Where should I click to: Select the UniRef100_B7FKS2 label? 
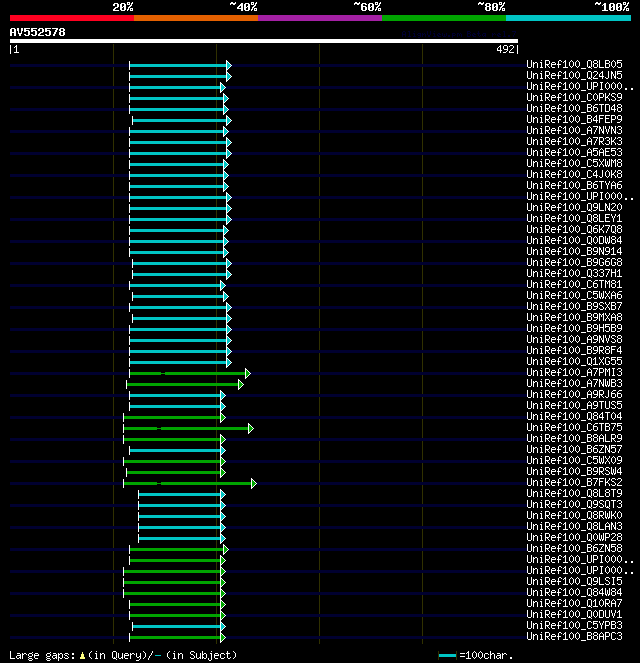[x=574, y=482]
